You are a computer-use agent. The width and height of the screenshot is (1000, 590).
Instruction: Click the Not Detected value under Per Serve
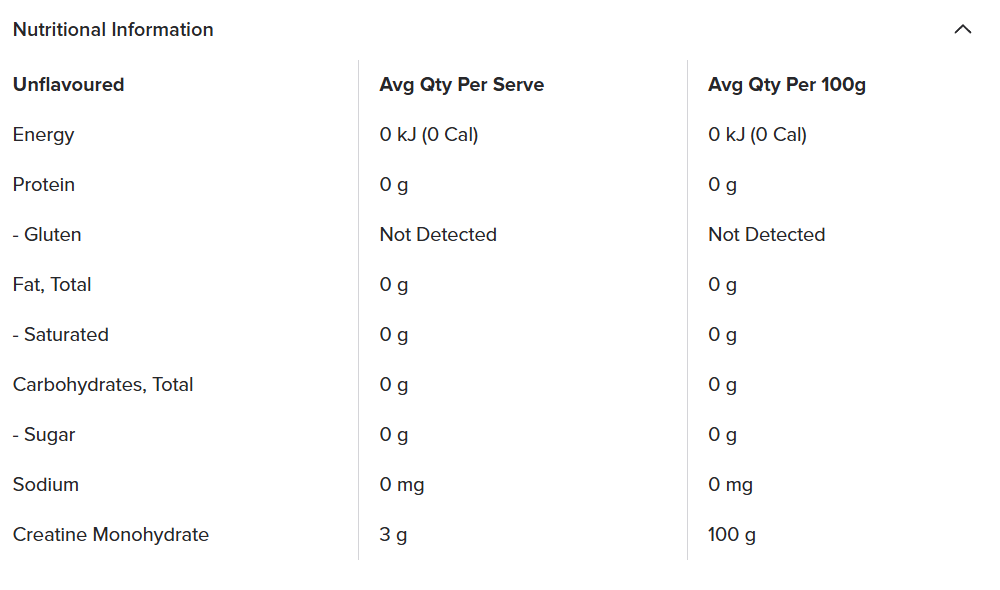pyautogui.click(x=437, y=235)
